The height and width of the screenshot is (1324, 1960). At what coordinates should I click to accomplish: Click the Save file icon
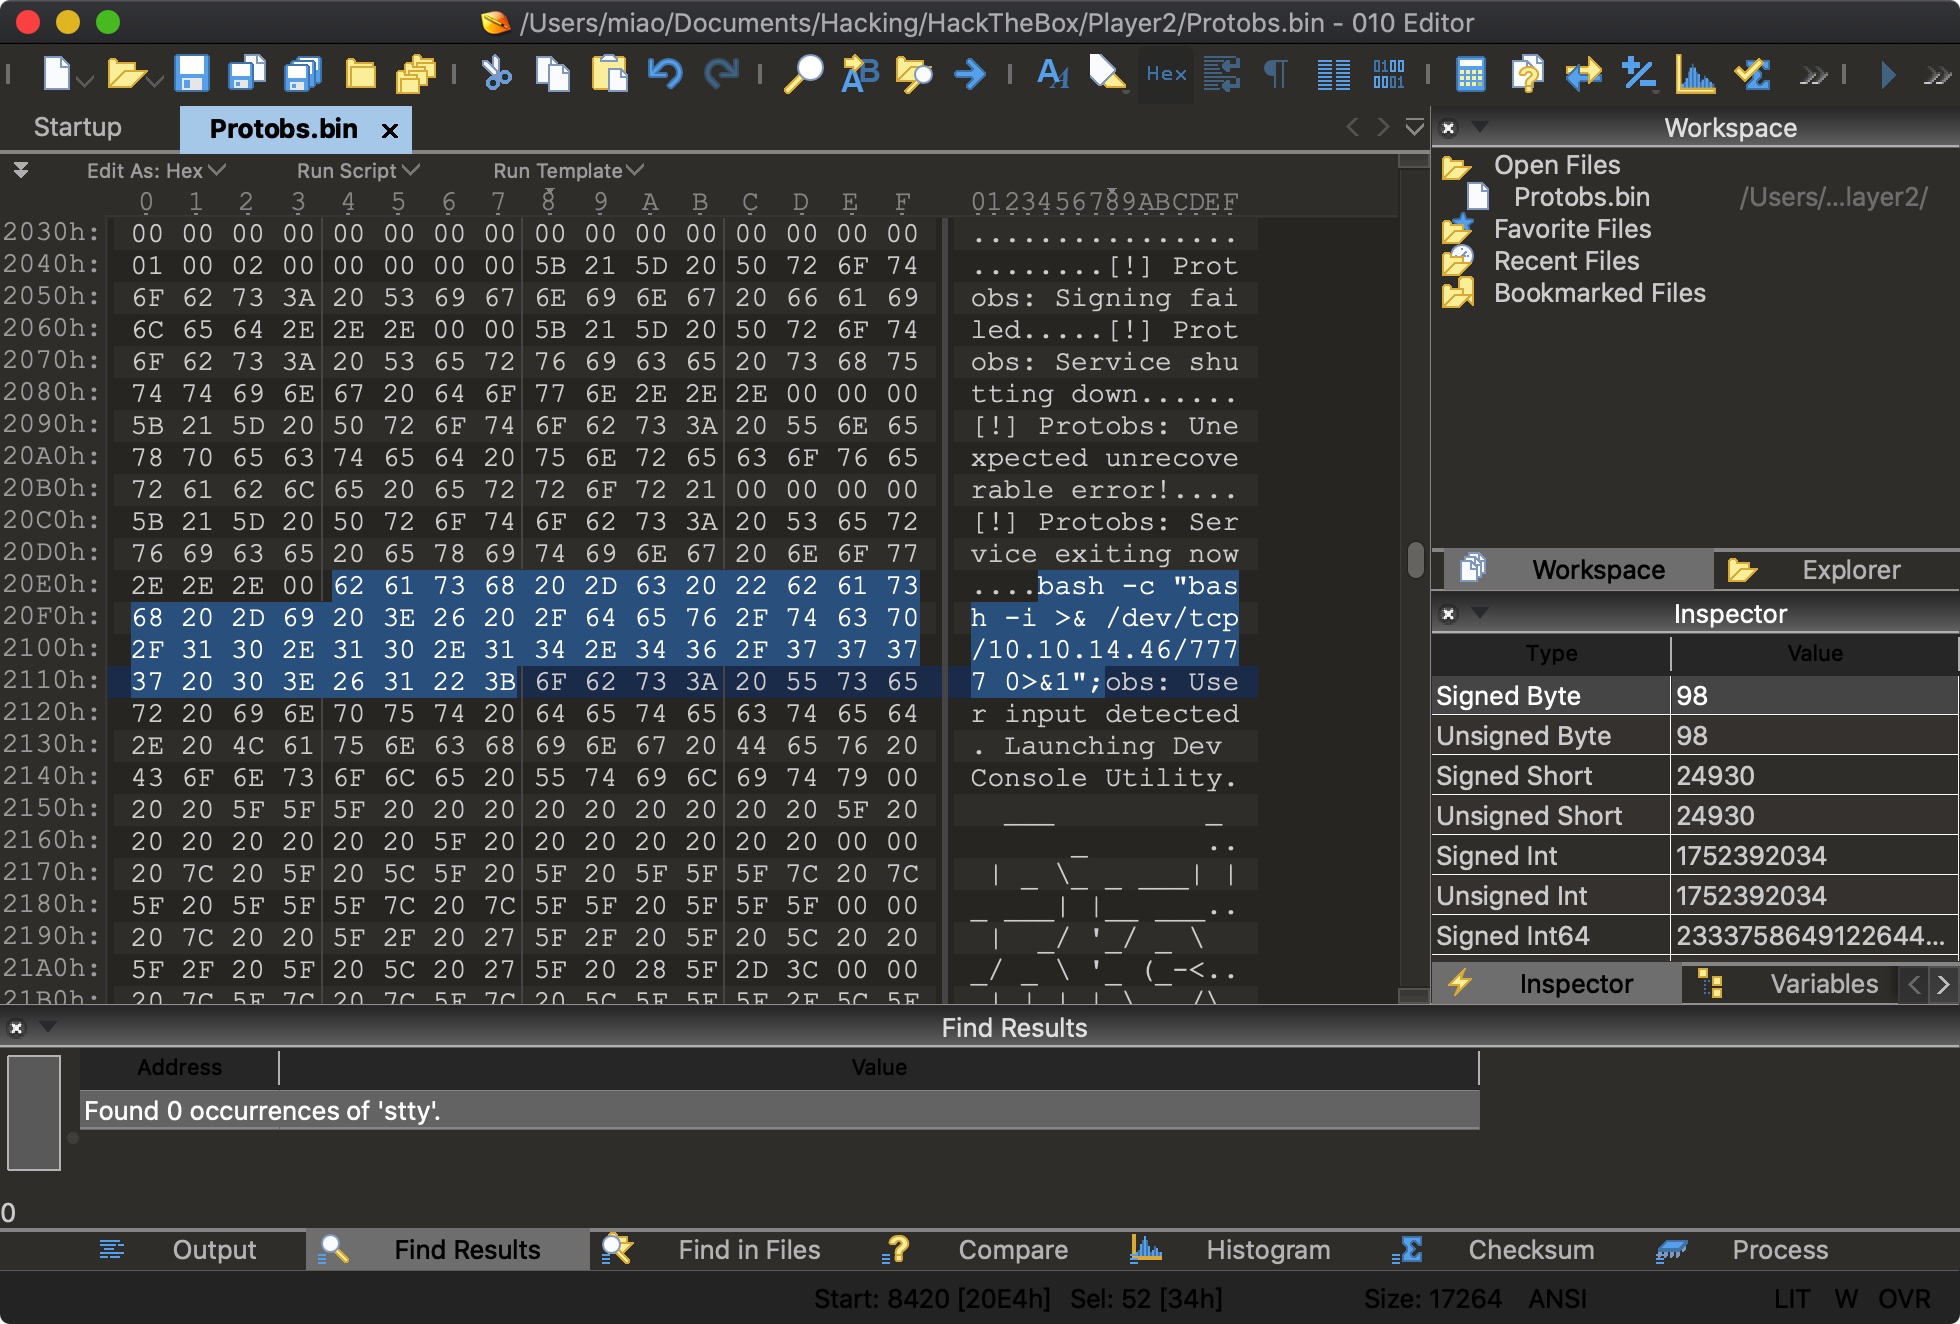pyautogui.click(x=191, y=74)
